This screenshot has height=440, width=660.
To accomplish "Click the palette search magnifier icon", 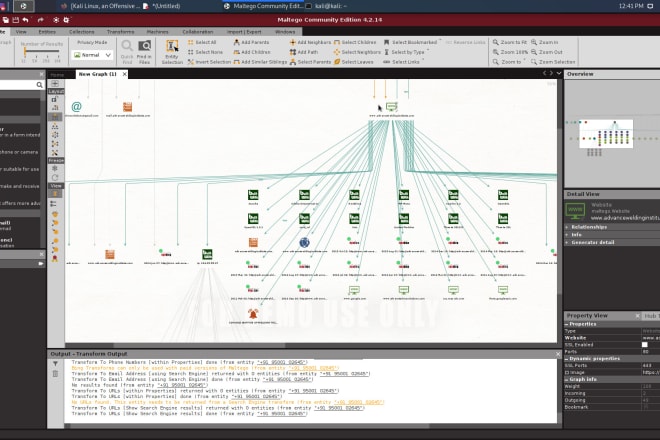I will tap(39, 85).
